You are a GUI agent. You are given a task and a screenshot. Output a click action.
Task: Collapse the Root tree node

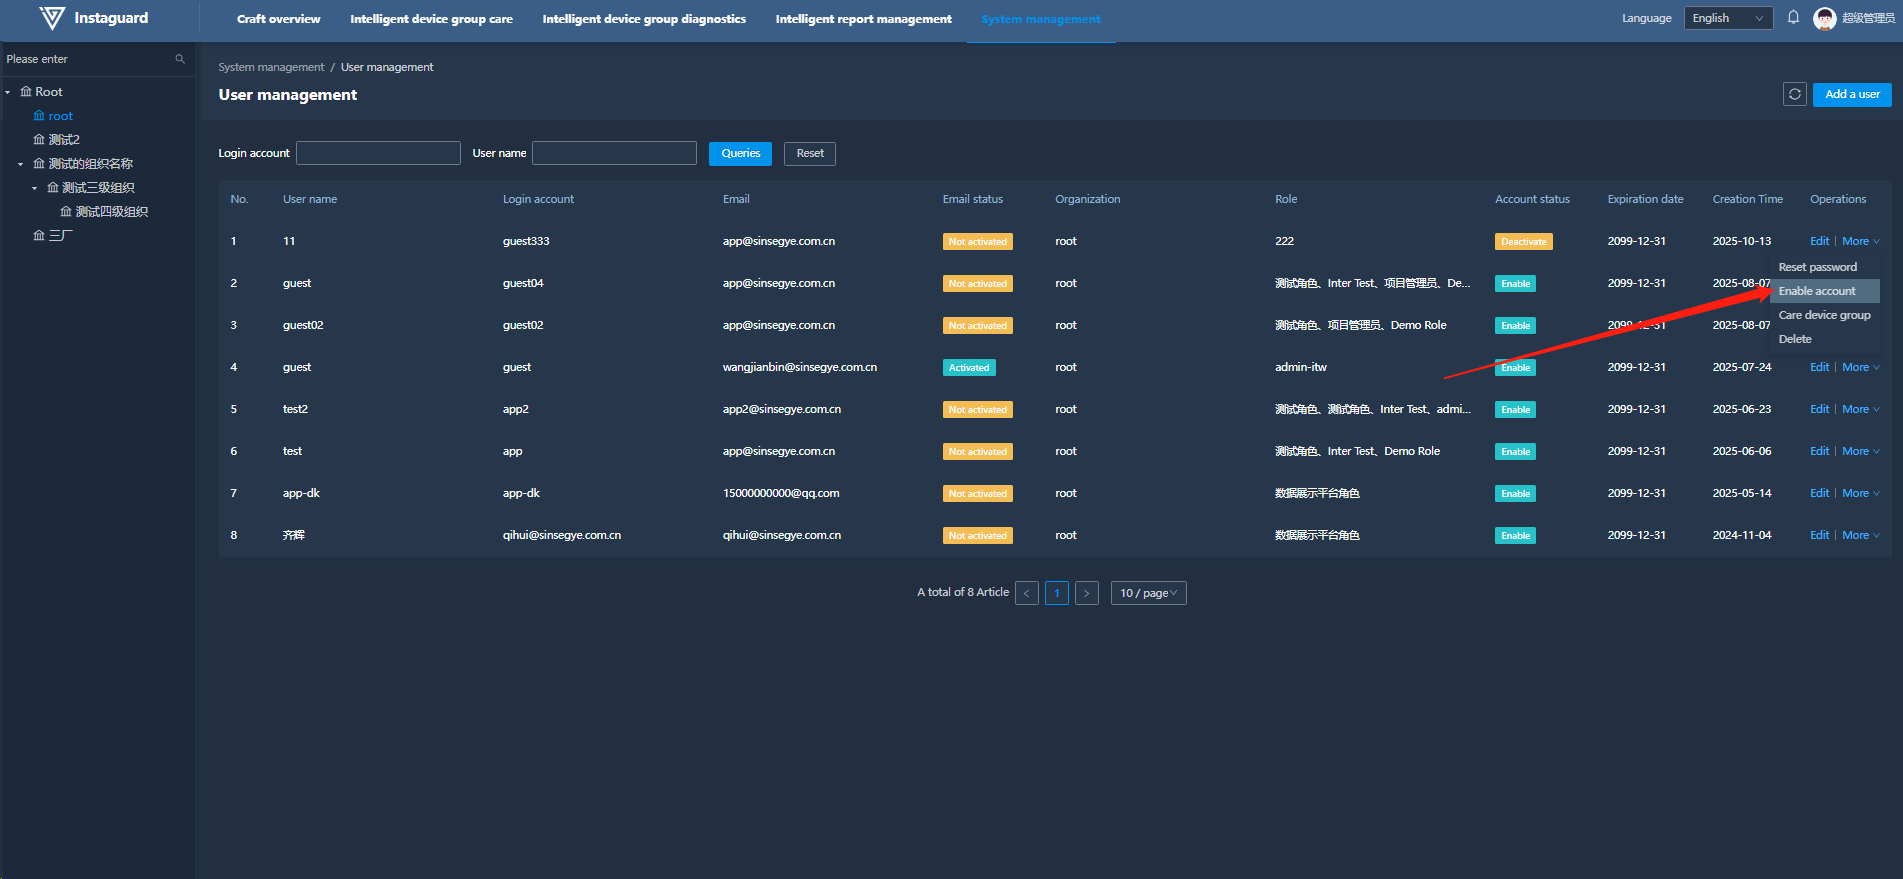tap(8, 92)
